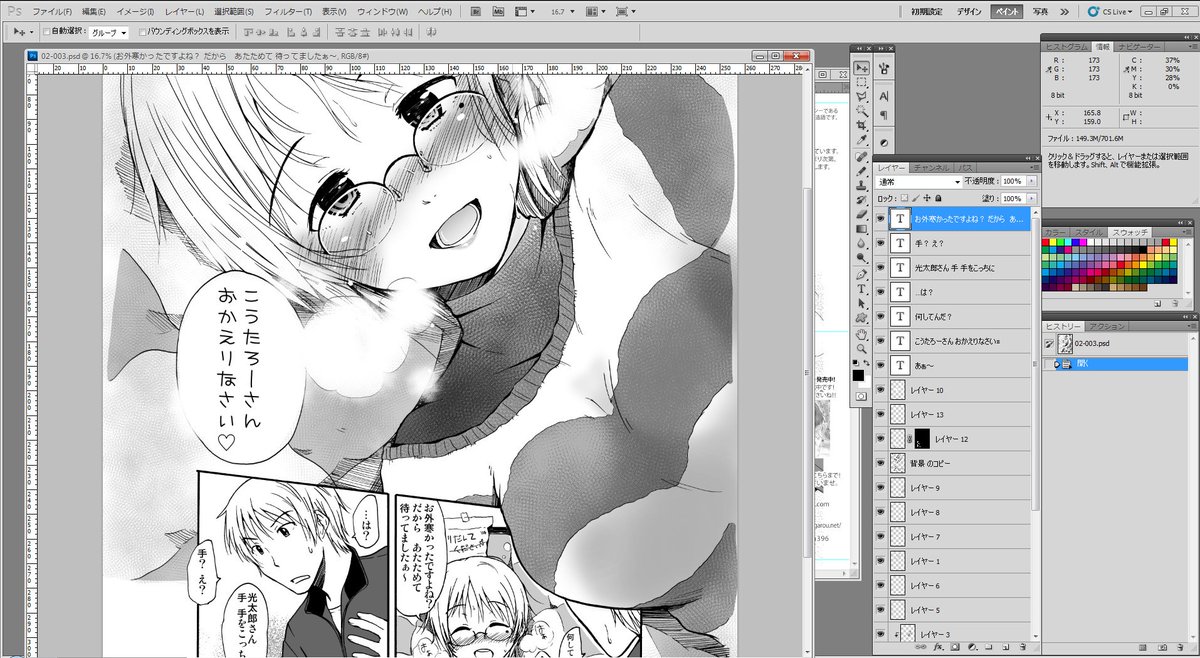Screen dimensions: 1200x658
Task: Open the 塗り fill slider arrow
Action: point(1030,198)
